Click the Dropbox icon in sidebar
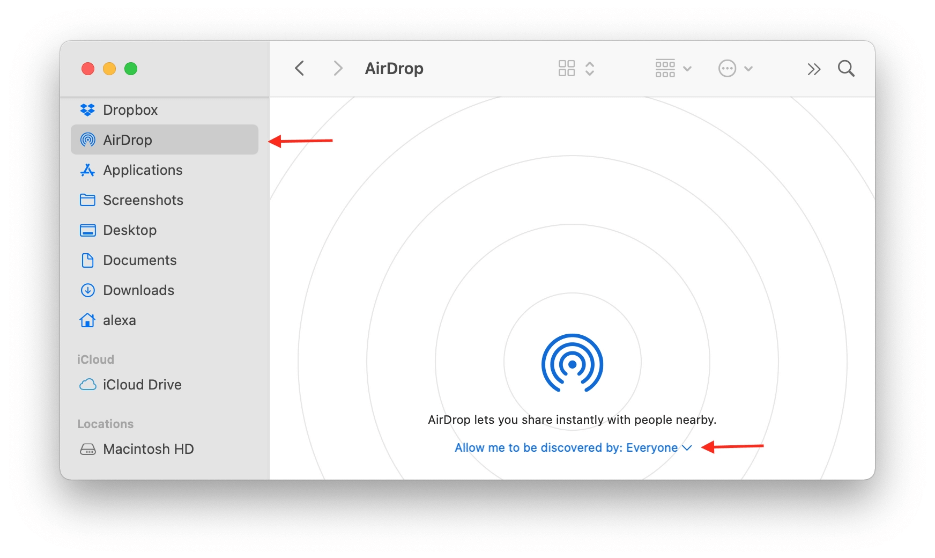 pos(87,110)
